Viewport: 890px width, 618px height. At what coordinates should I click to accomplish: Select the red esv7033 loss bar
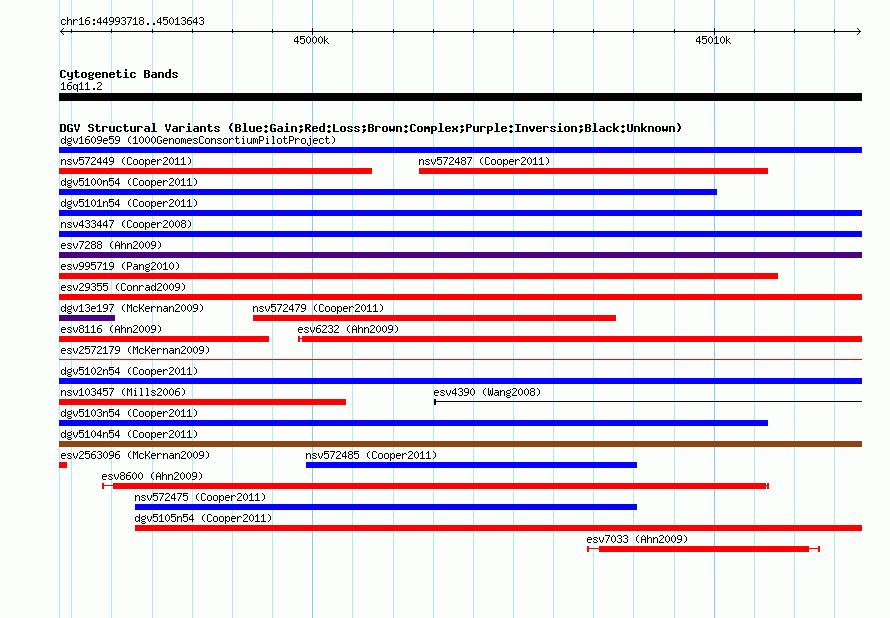[703, 549]
